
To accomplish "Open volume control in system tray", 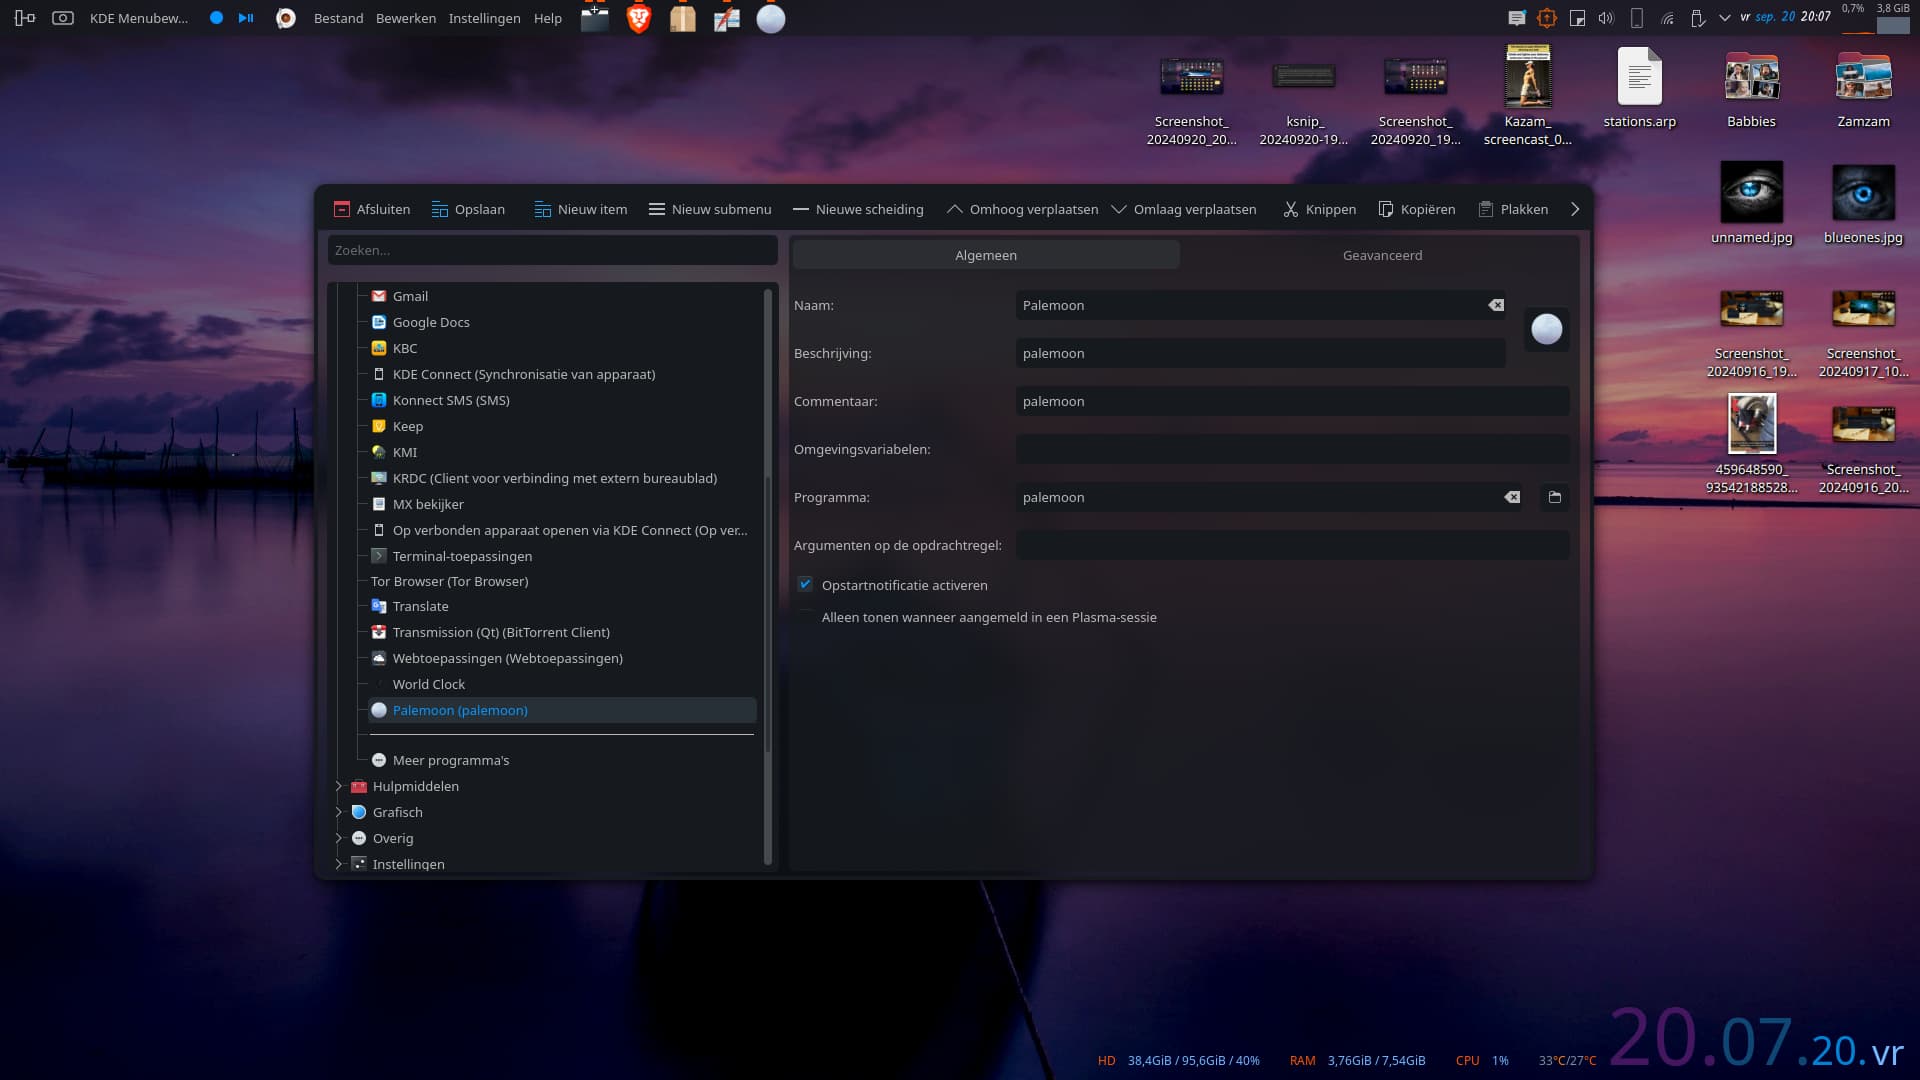I will pyautogui.click(x=1606, y=18).
